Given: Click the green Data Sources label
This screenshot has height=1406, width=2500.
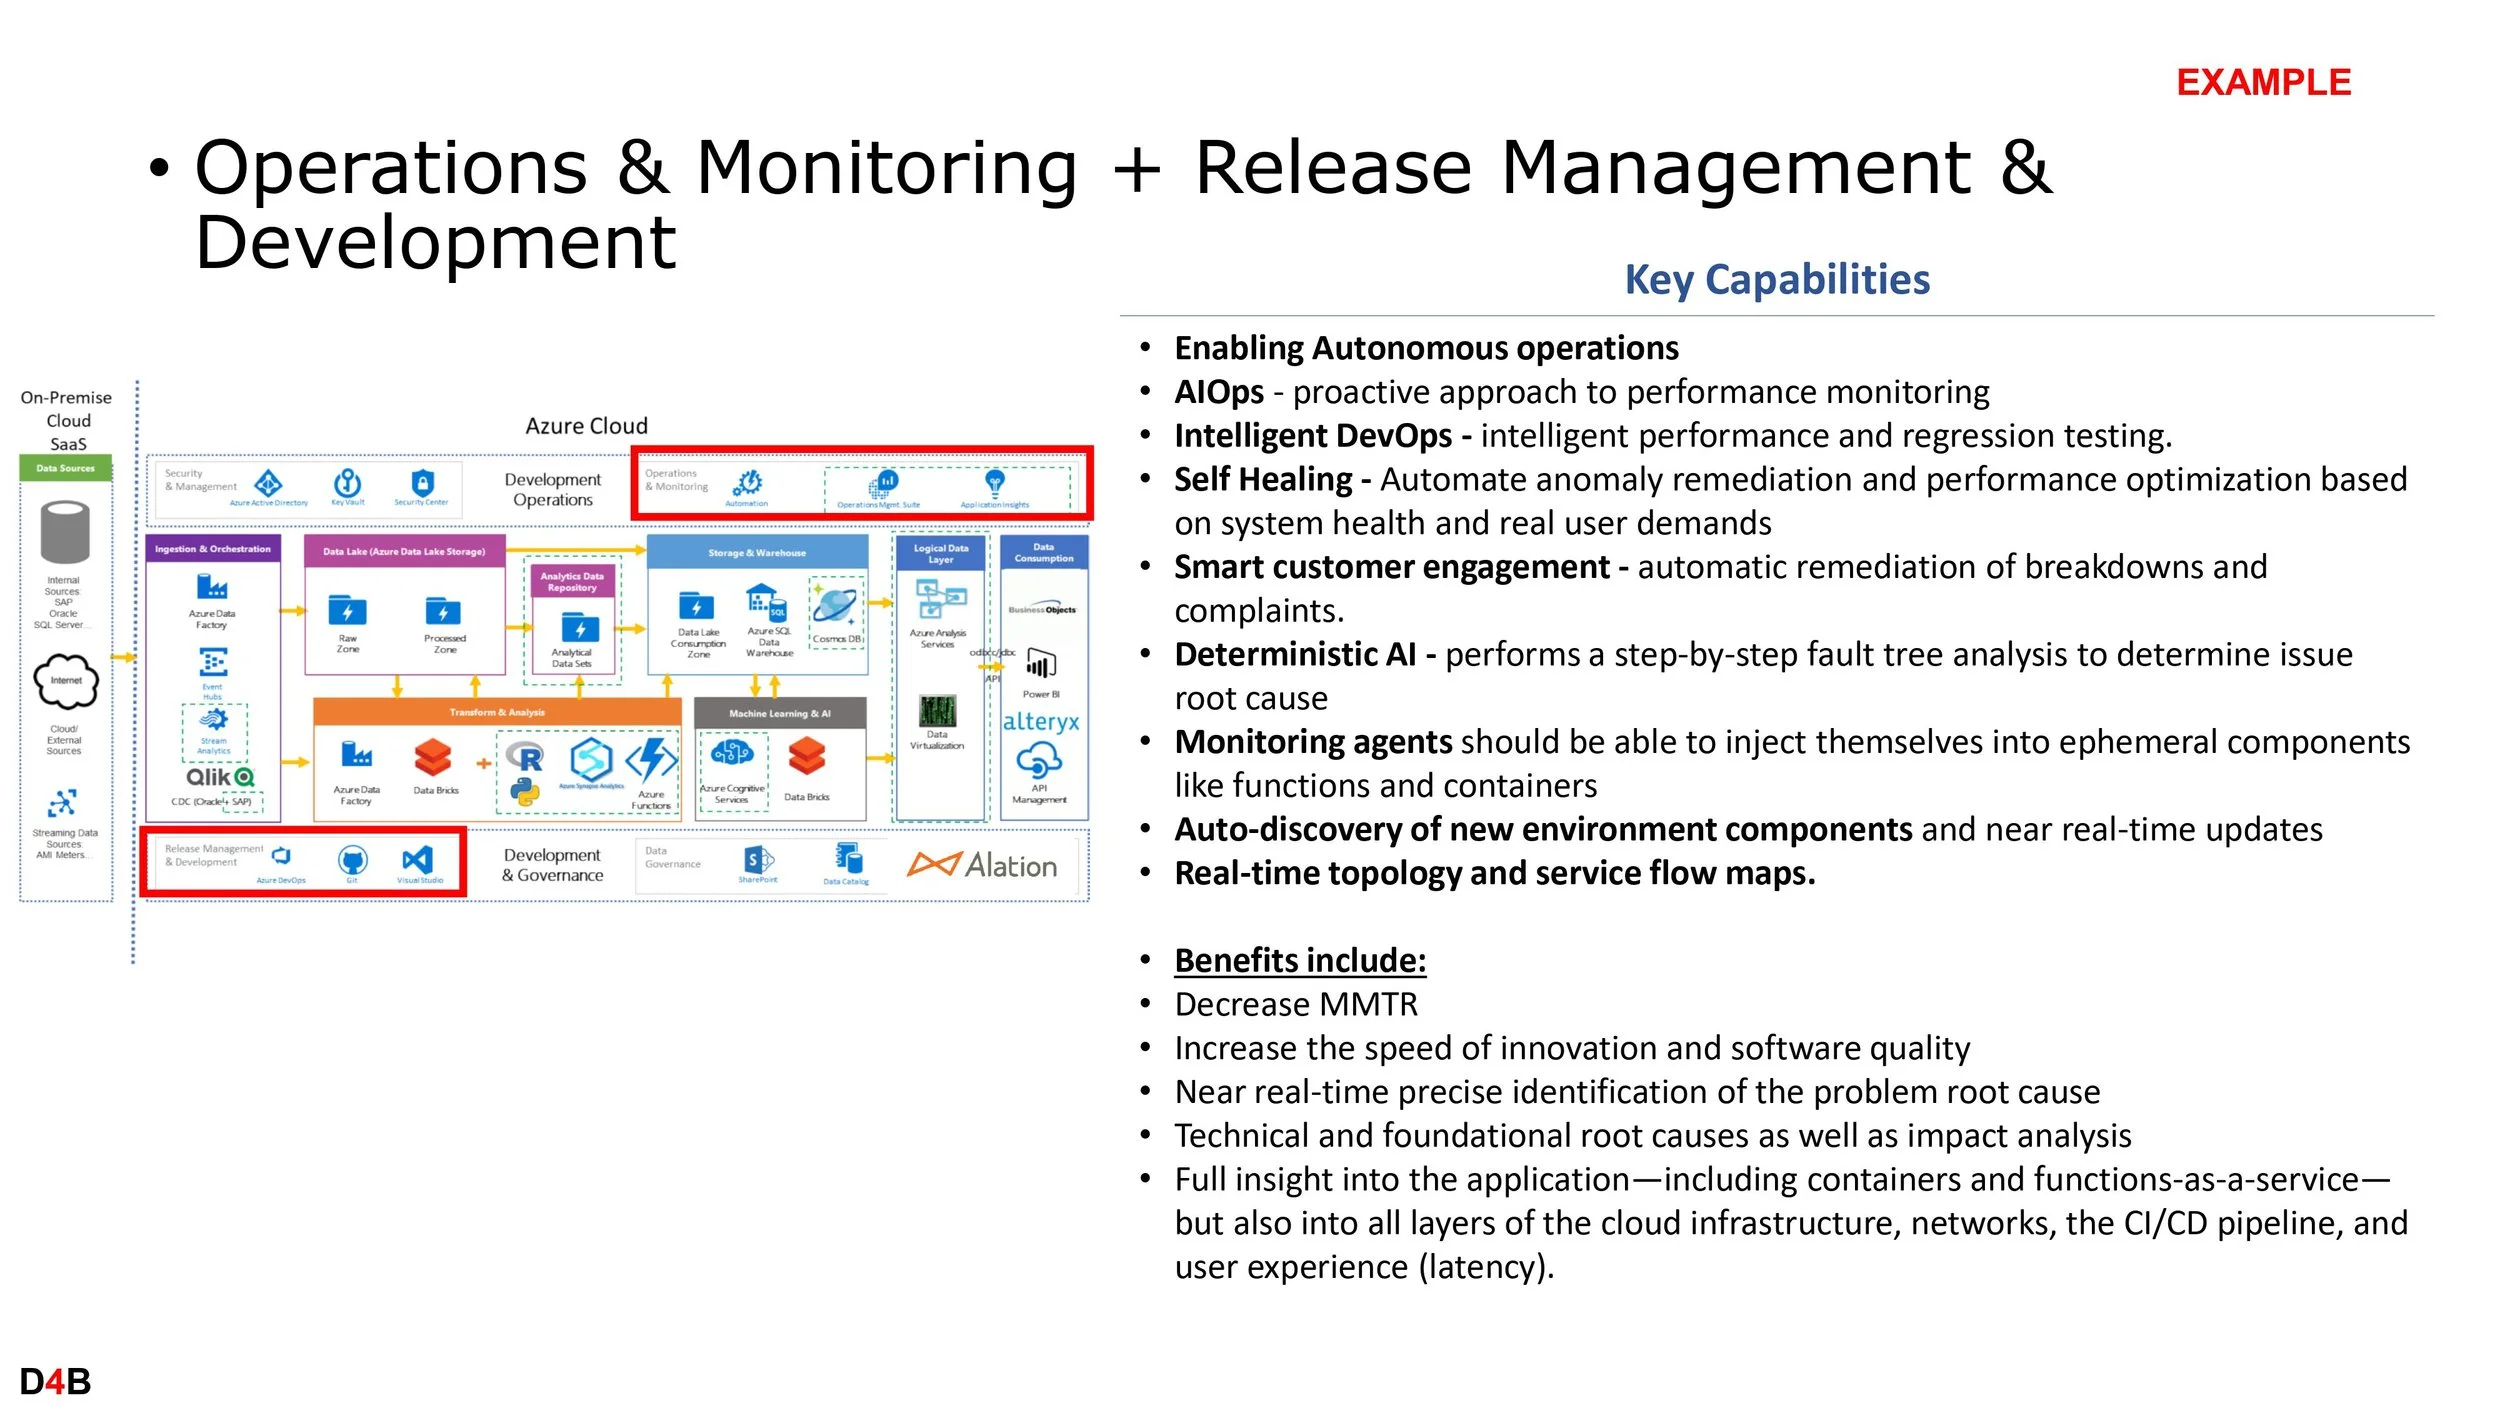Looking at the screenshot, I should (x=65, y=468).
